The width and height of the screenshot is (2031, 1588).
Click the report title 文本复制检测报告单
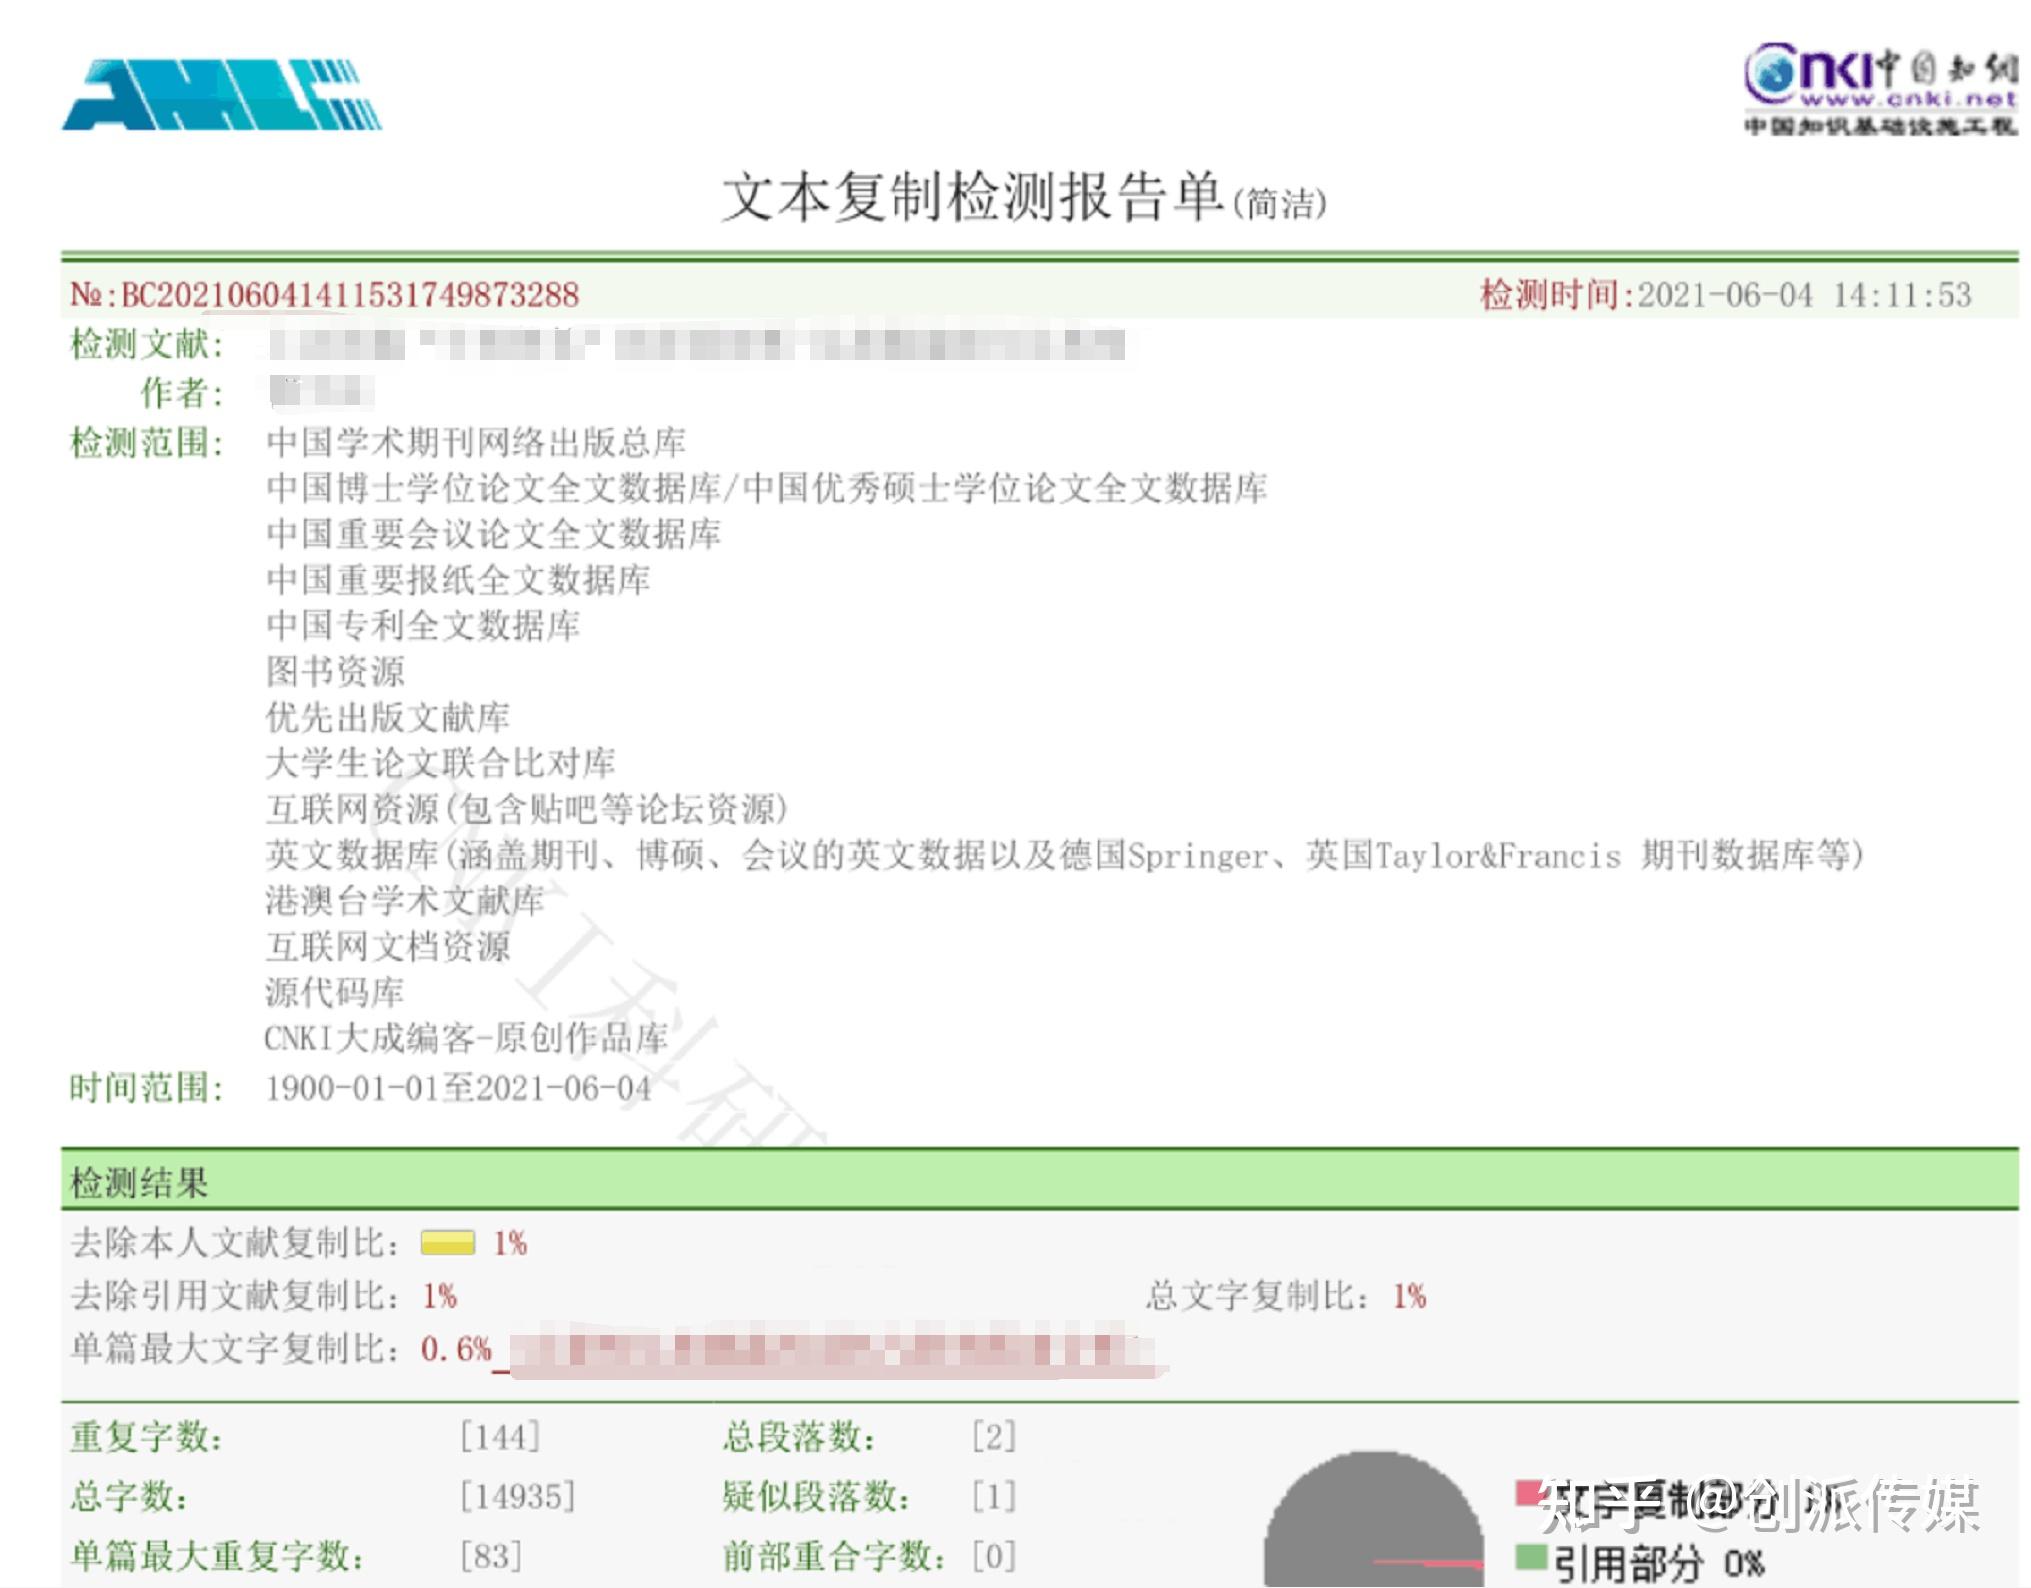point(973,196)
